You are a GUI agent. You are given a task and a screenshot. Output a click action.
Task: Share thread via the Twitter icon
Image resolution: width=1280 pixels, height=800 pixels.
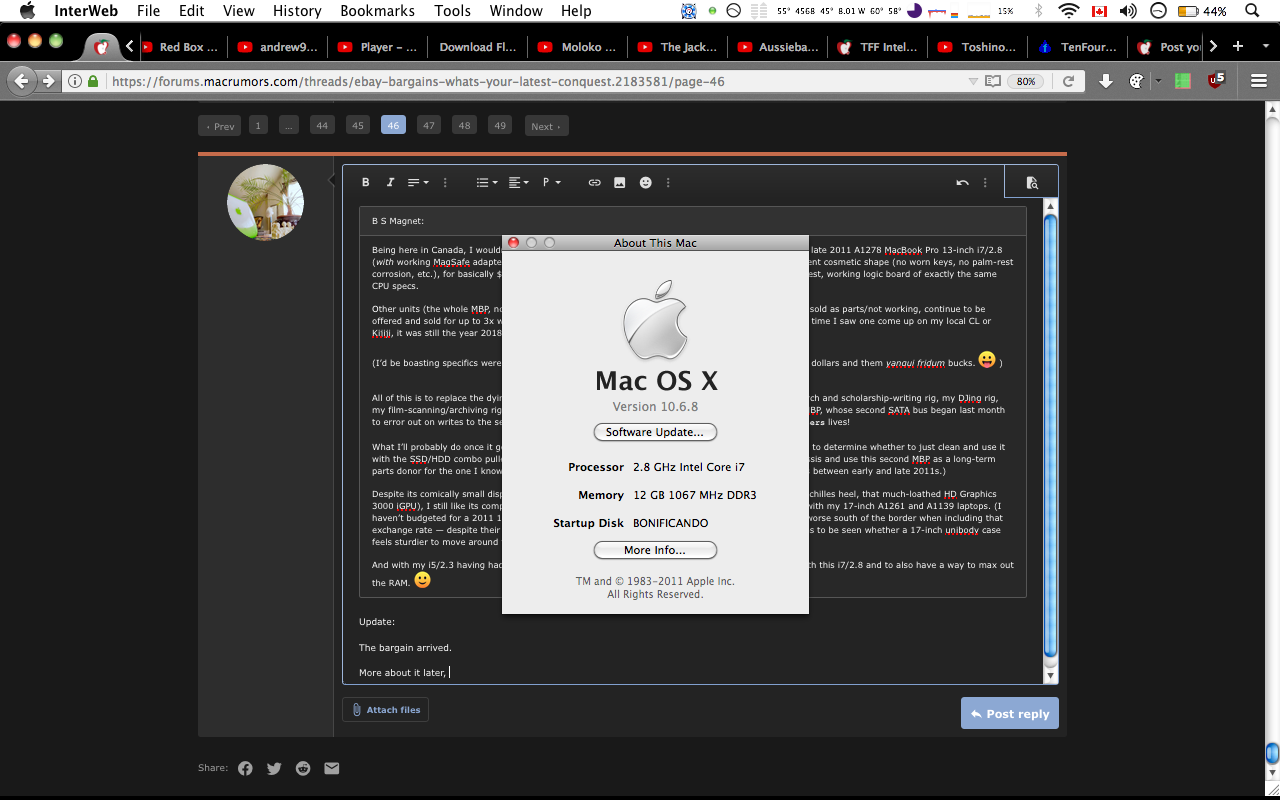(x=274, y=768)
